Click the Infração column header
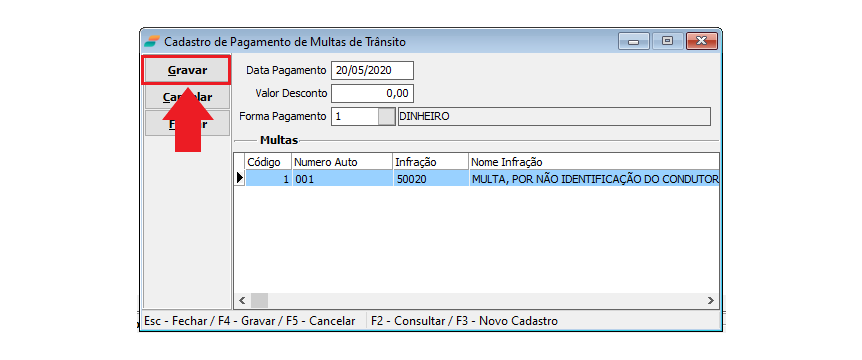Screen dimensions: 862x360 click(431, 162)
